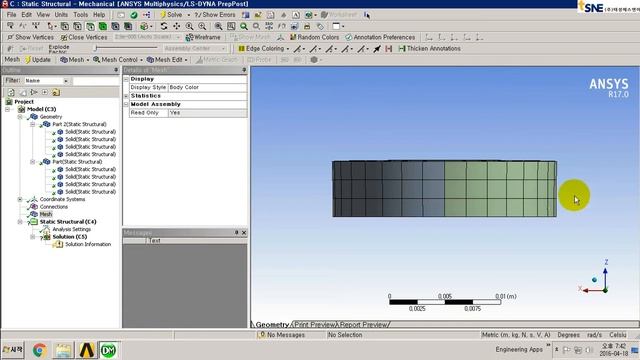The width and height of the screenshot is (640, 360).
Task: Click the yellow folder icon in the Outline toolbar
Action: pyautogui.click(x=56, y=92)
